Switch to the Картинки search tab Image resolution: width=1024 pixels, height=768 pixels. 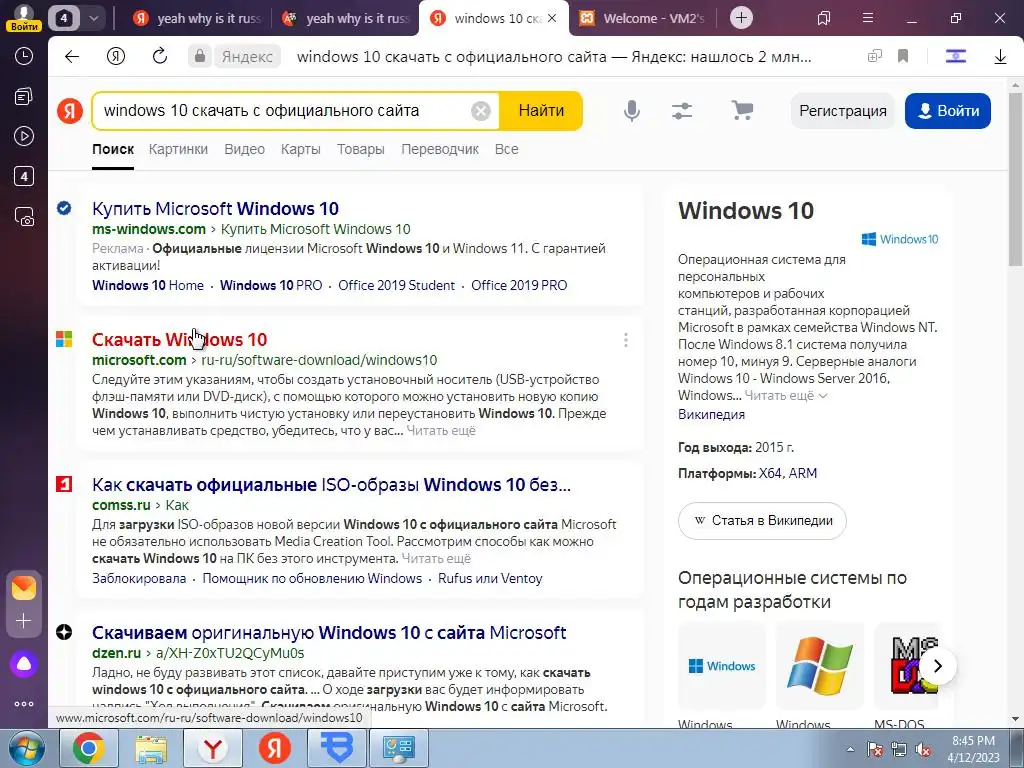pos(178,150)
